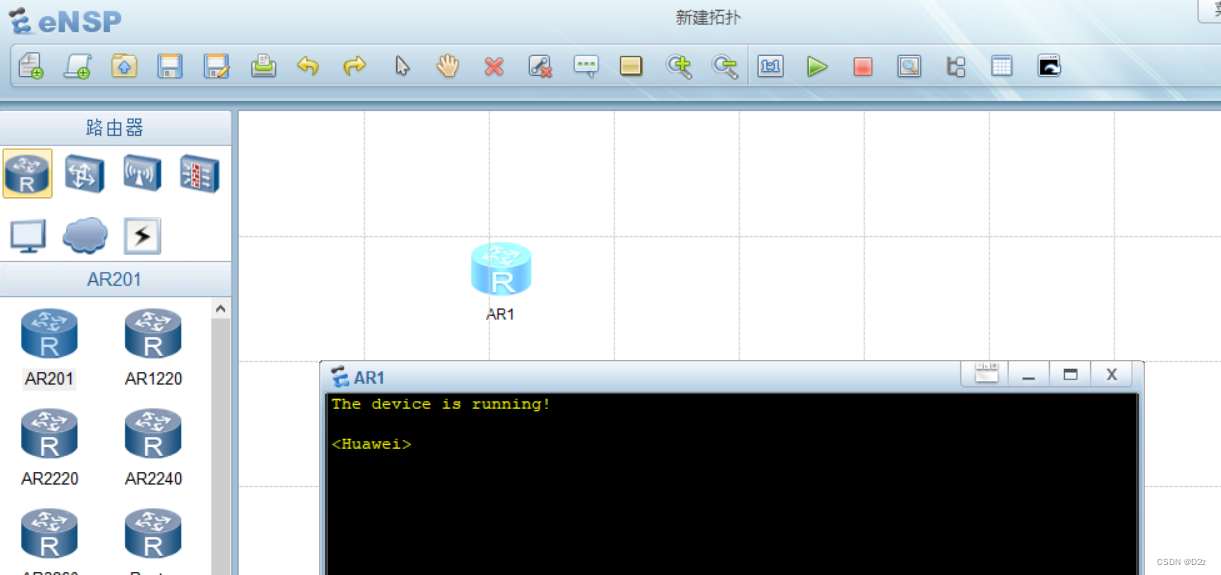The image size is (1221, 575).
Task: Select the AR1 router on the canvas
Action: click(501, 270)
